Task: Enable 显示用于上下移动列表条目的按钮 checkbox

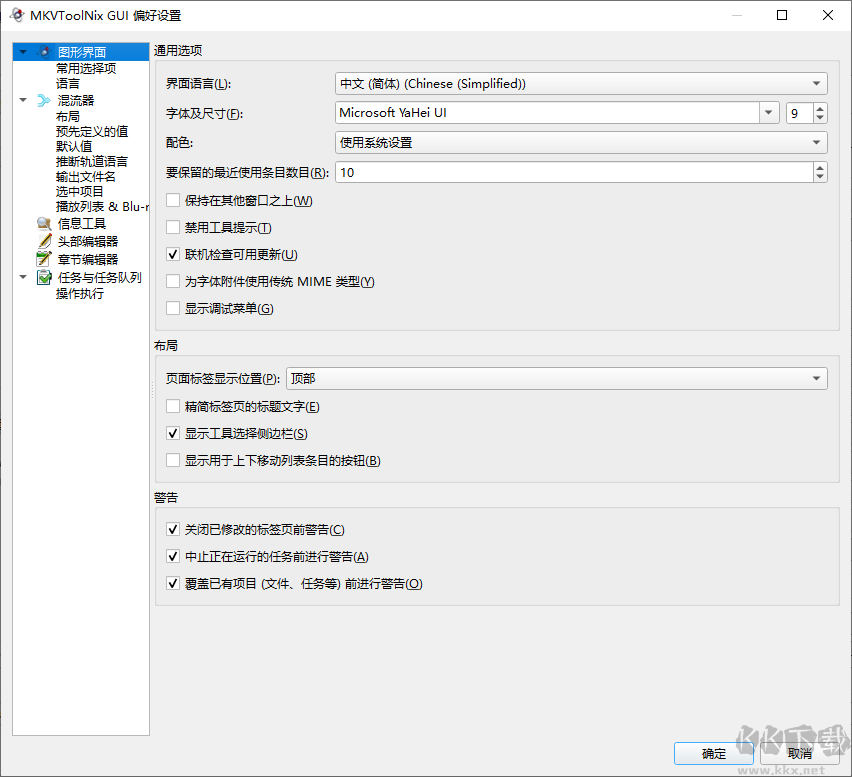Action: coord(173,460)
